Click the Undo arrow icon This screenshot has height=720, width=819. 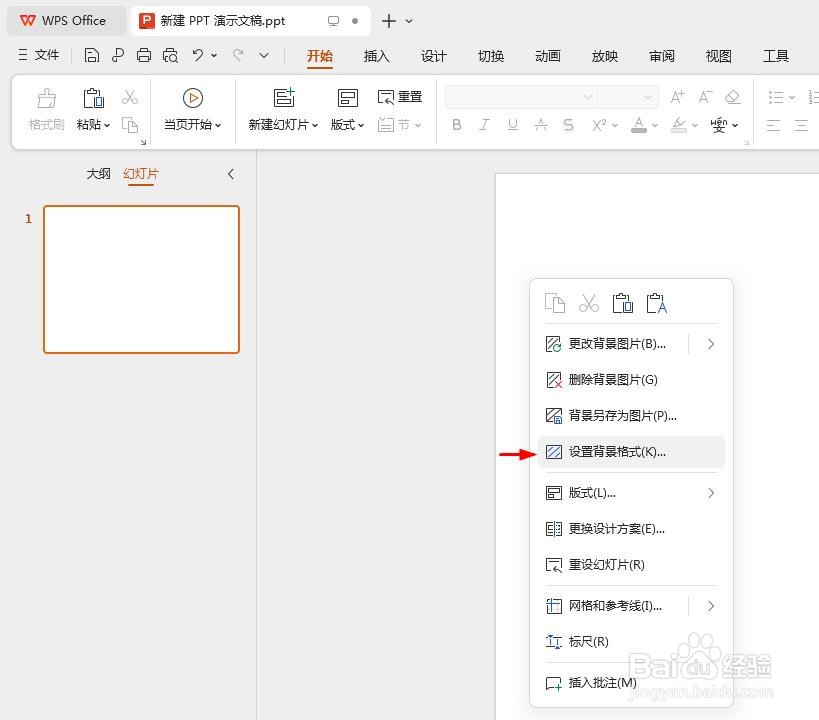(x=197, y=54)
